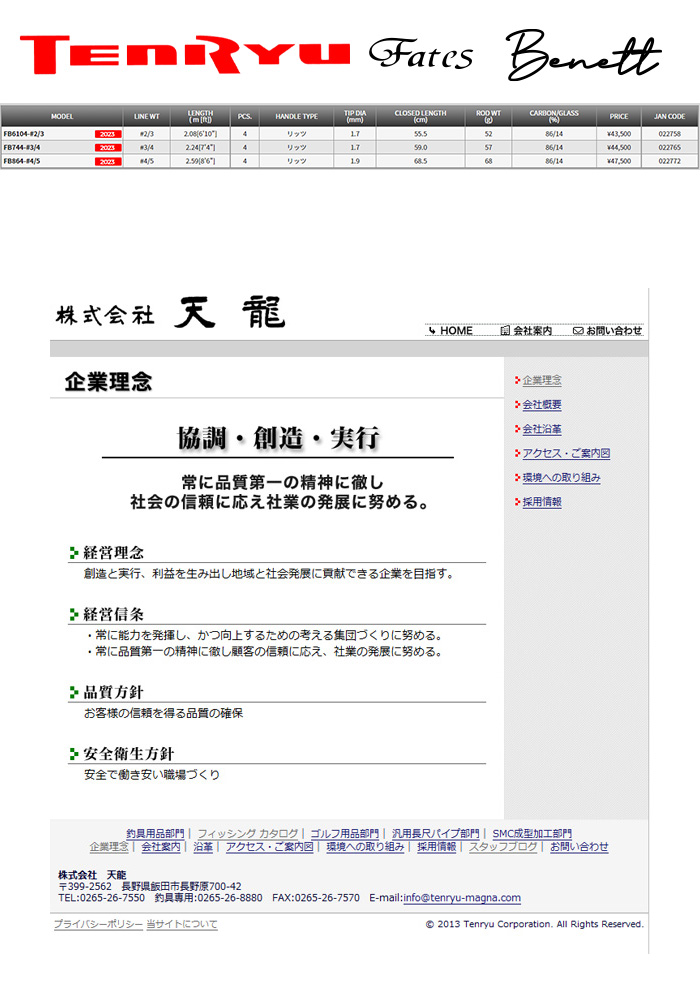Click the envelope icon beside お問い合わせ in the top navigation
Screen dimensions: 700x1000
tap(578, 331)
